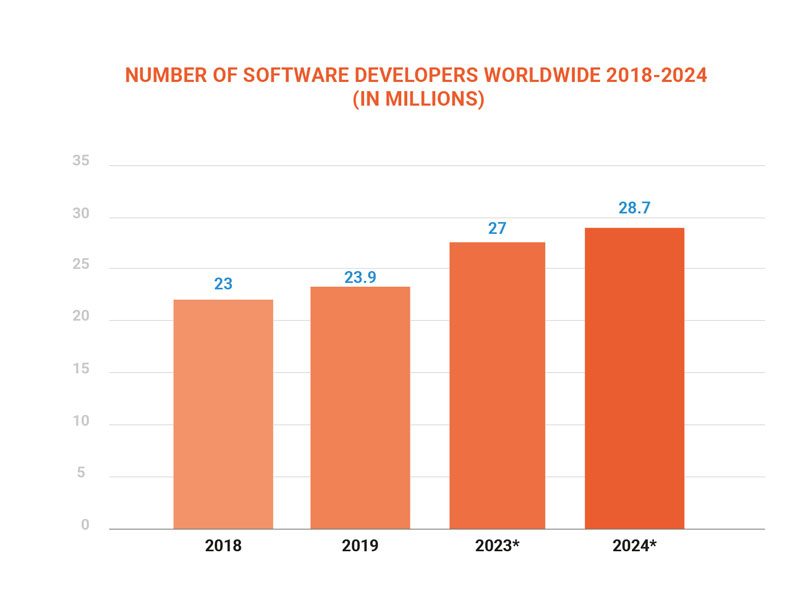
Task: Select the 28.7 data label
Action: 635,210
